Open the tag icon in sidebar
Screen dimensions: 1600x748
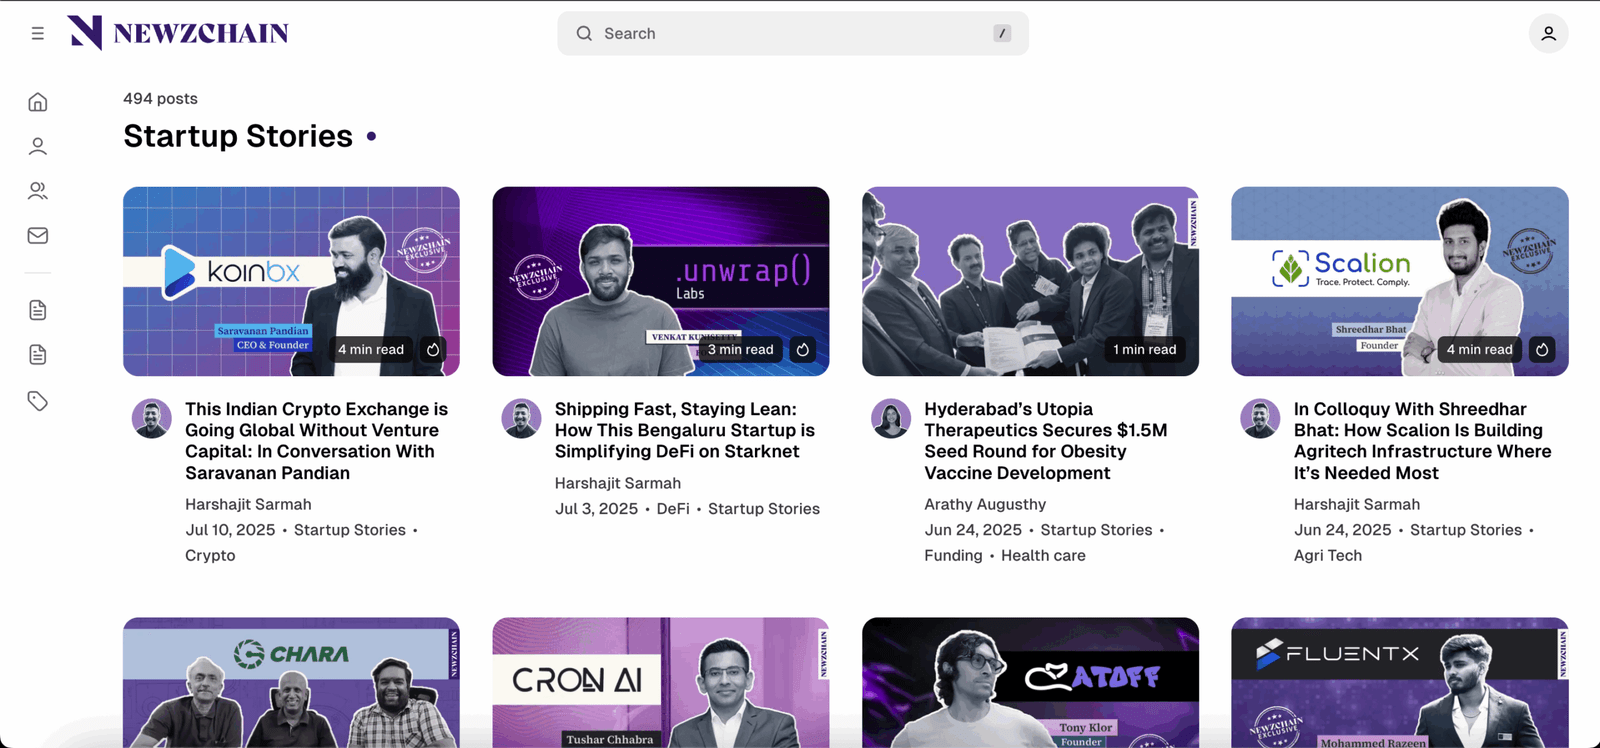(x=38, y=401)
